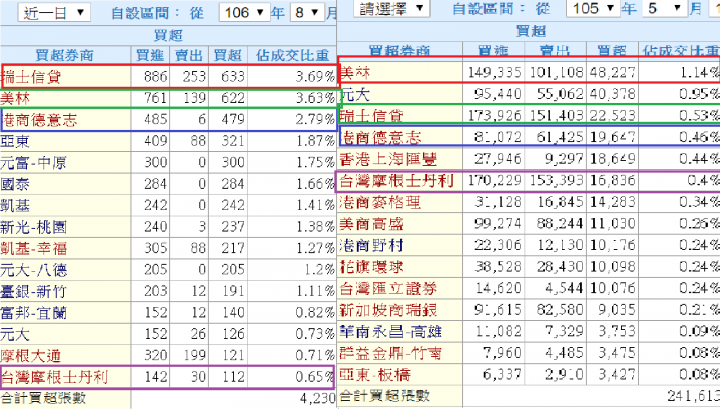Viewport: 720px width, 410px height.
Task: Open 元大 broker link with 152 bought
Action: tap(15, 334)
